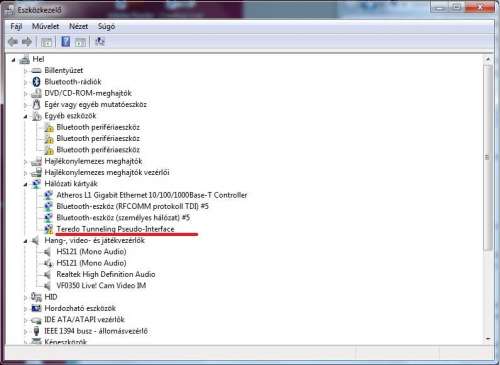Open the Művelet menu

[x=45, y=26]
